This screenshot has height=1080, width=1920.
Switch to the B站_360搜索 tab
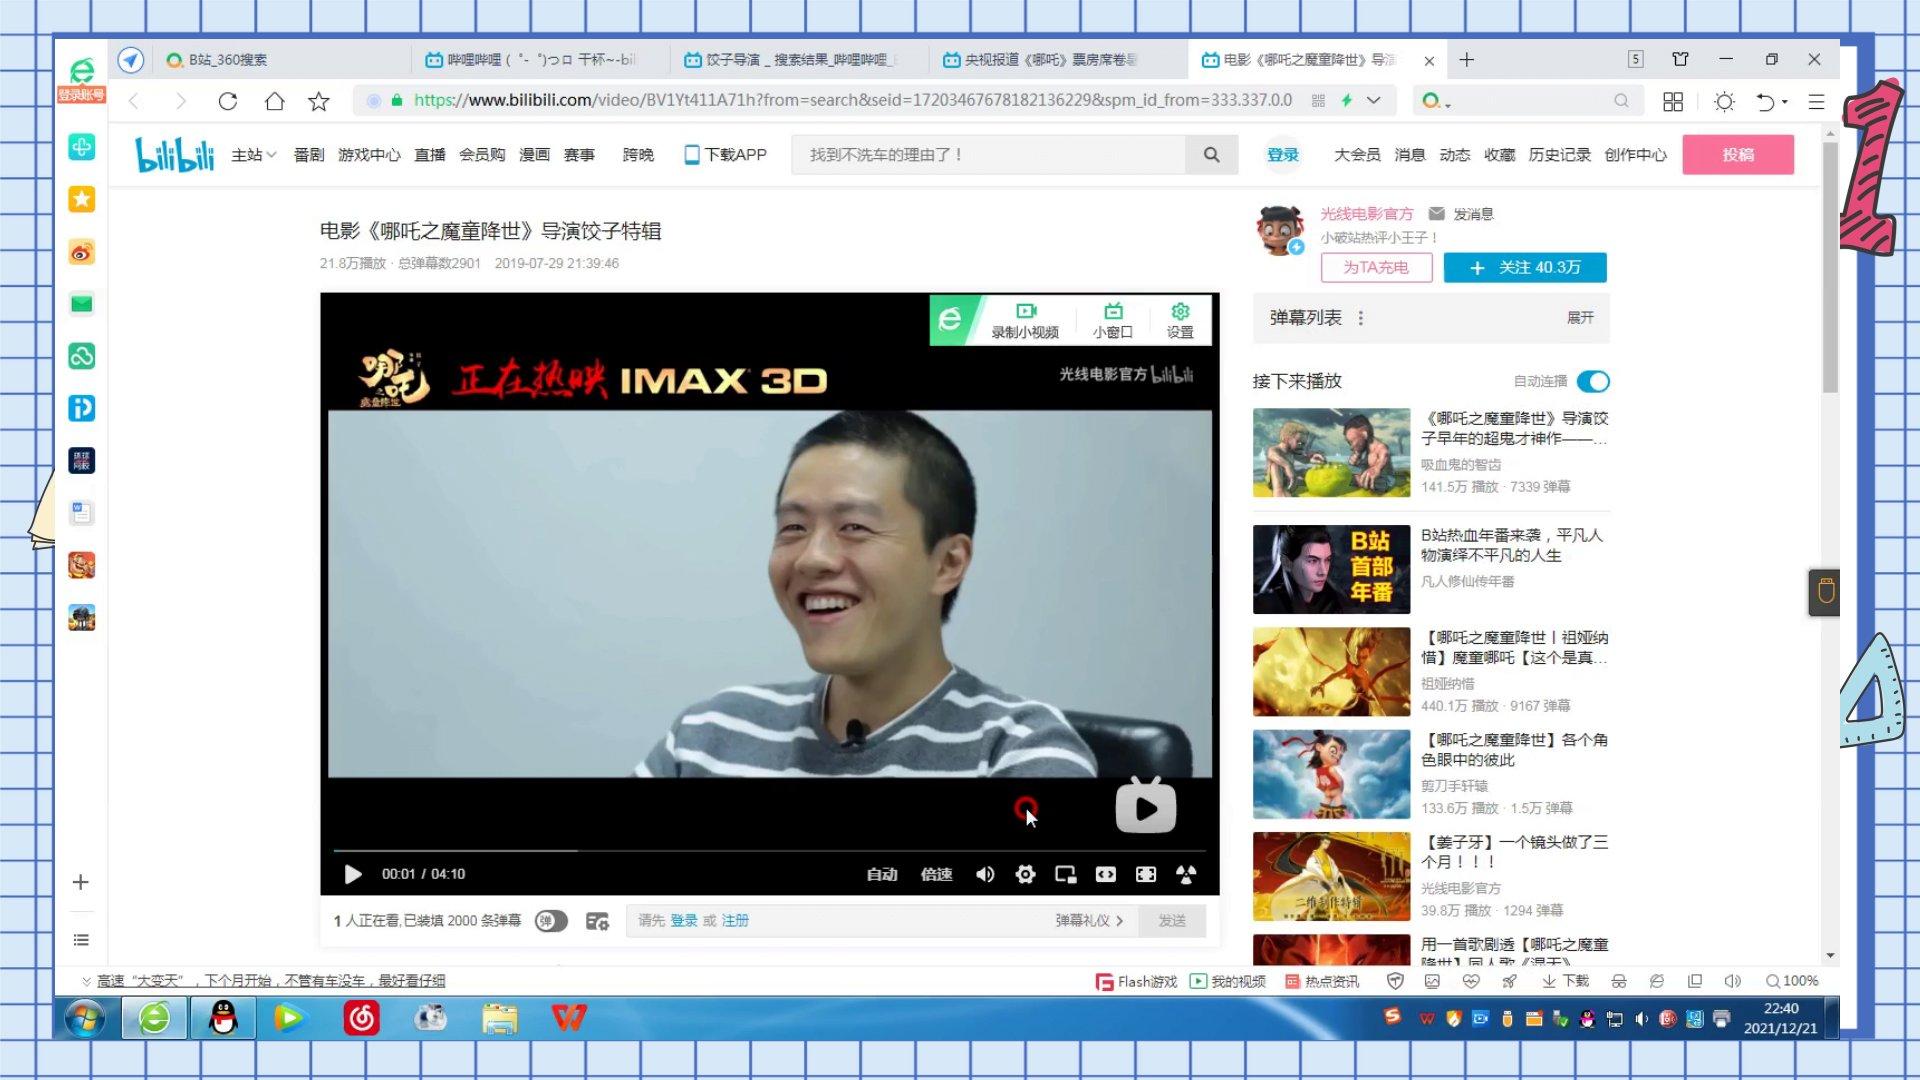point(228,60)
